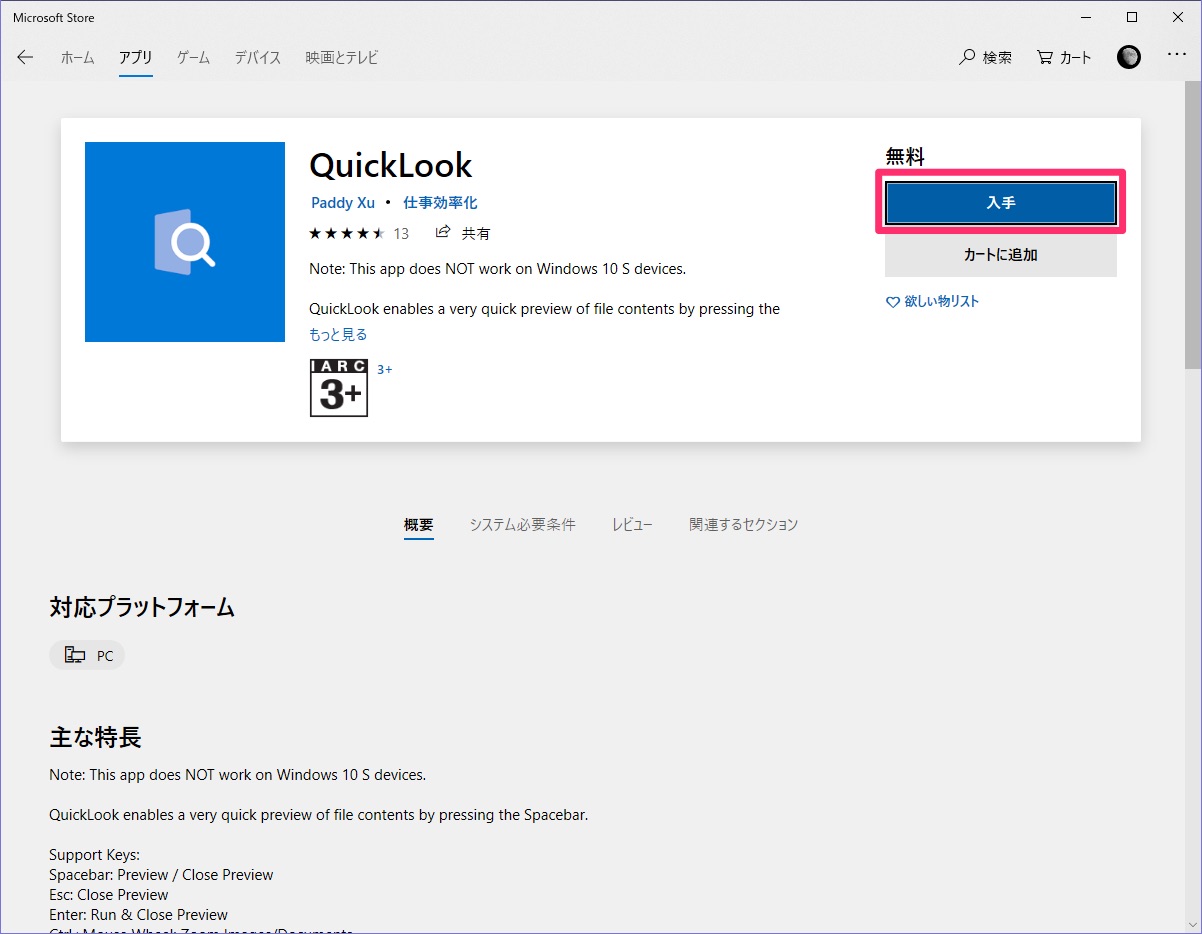Click the heart icon next to 欲しい物リスト

892,301
